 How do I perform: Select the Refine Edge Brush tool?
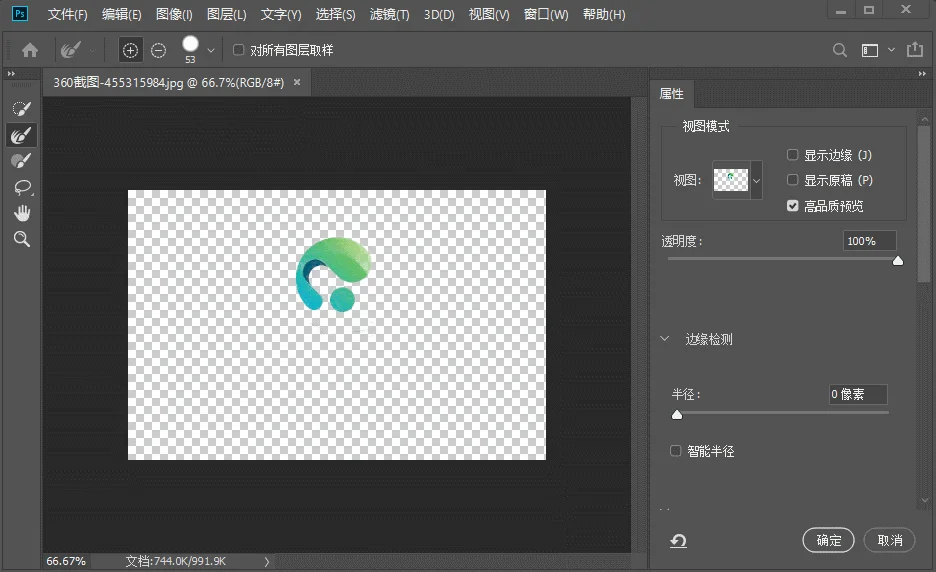pos(21,135)
